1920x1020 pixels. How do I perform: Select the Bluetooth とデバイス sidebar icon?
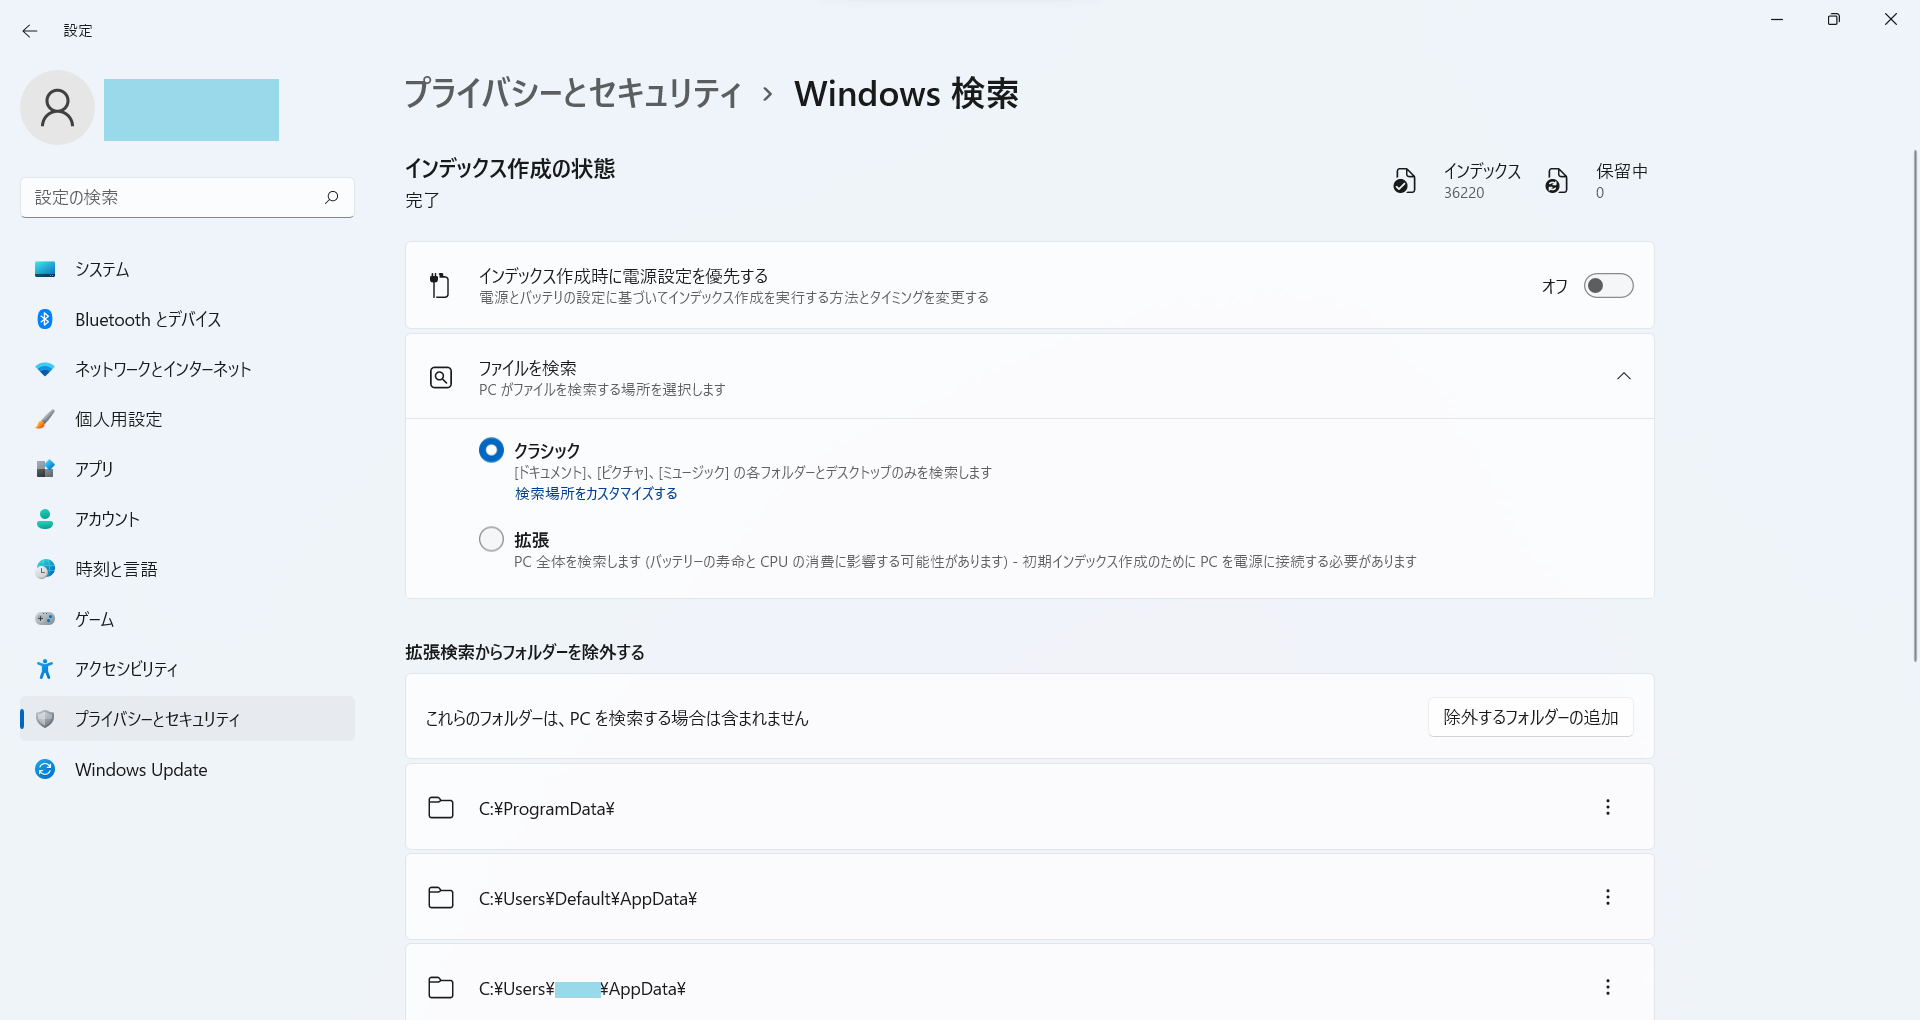tap(45, 318)
